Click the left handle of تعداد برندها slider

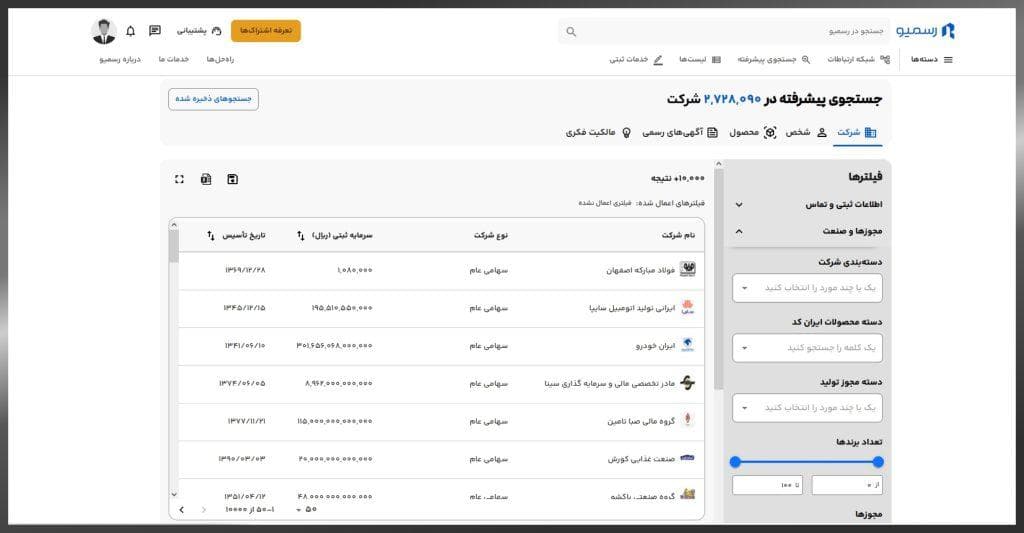point(735,462)
